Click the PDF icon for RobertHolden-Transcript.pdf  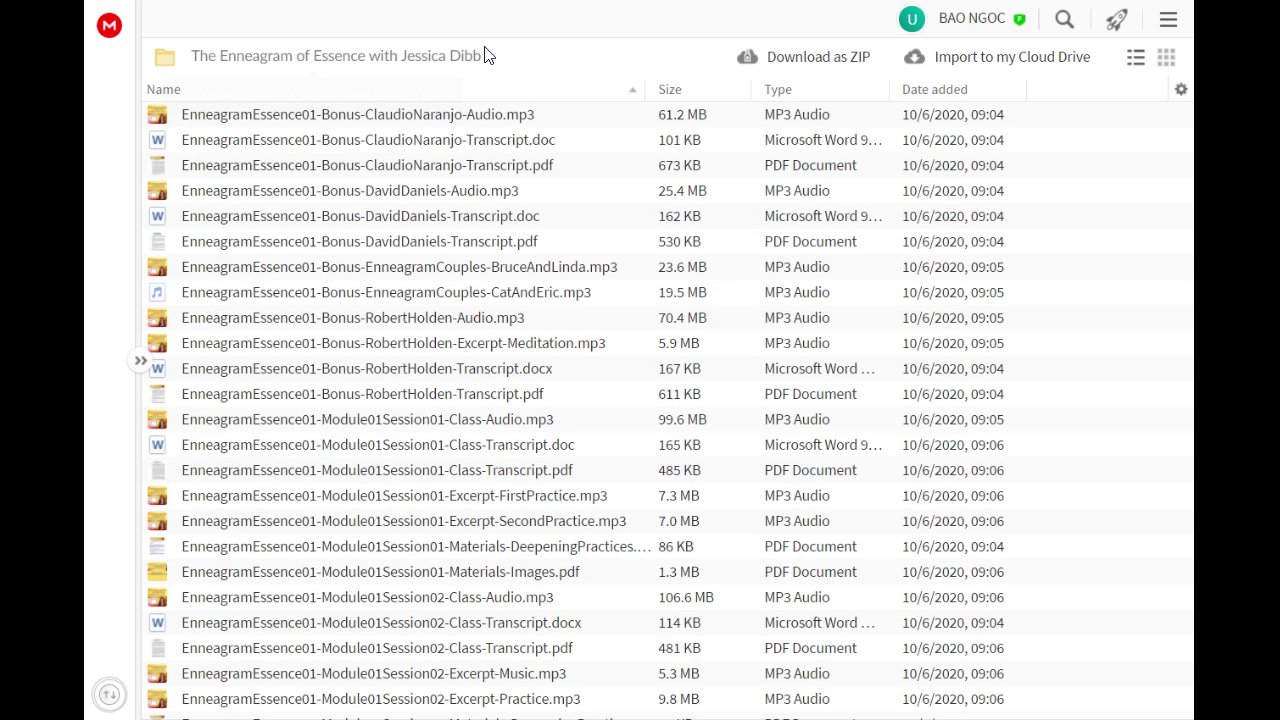(157, 394)
